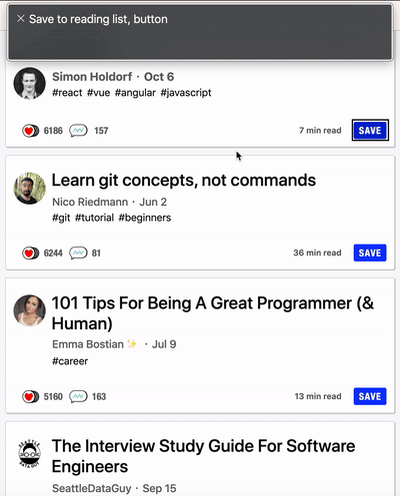The height and width of the screenshot is (496, 400).
Task: Click heart icon with 6186 reactions
Action: coord(30,131)
